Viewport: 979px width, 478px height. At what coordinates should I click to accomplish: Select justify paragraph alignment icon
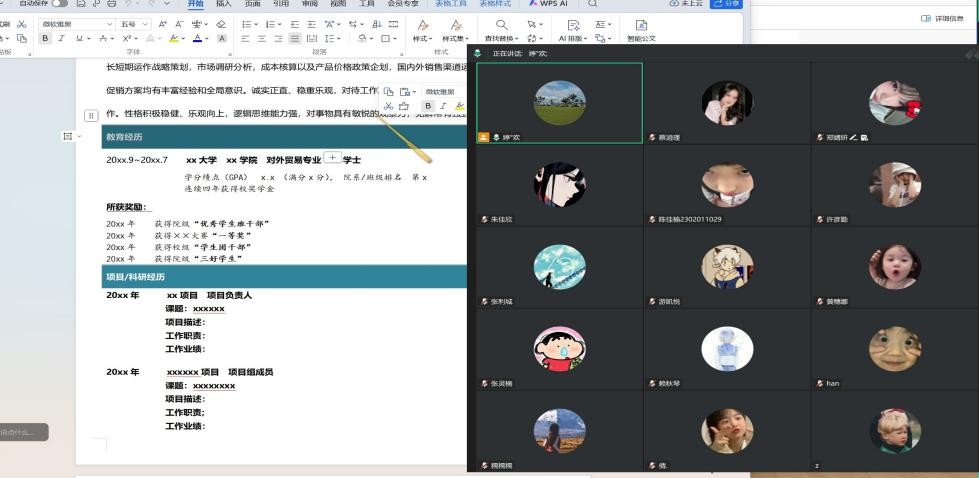coord(294,39)
